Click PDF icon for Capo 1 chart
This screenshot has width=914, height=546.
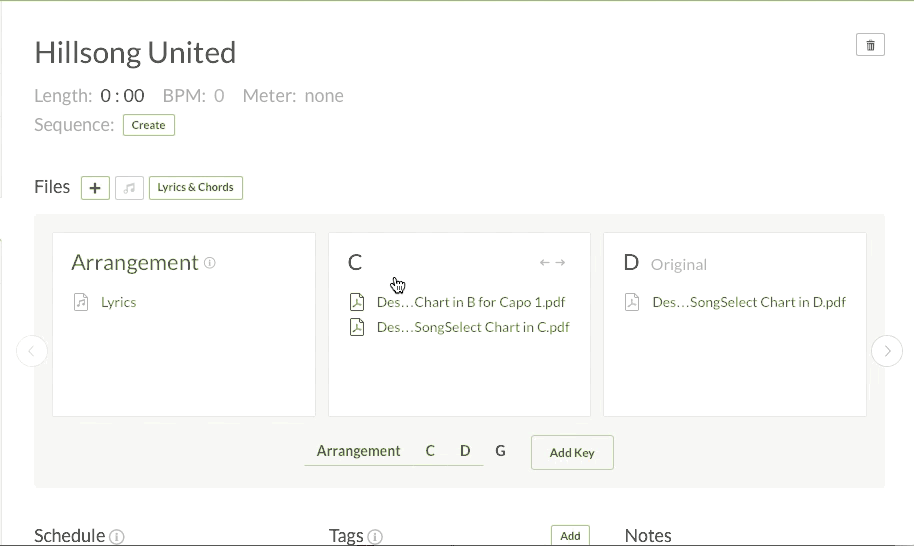pyautogui.click(x=357, y=302)
